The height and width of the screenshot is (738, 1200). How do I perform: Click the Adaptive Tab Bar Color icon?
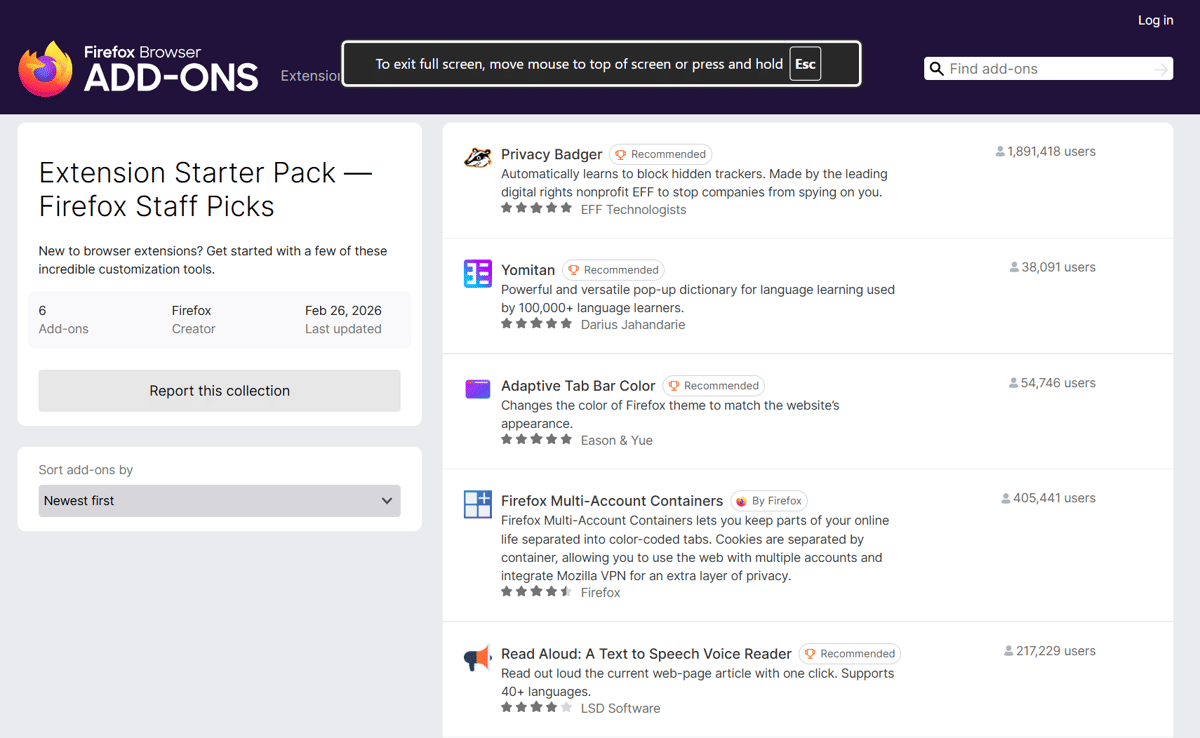tap(477, 389)
